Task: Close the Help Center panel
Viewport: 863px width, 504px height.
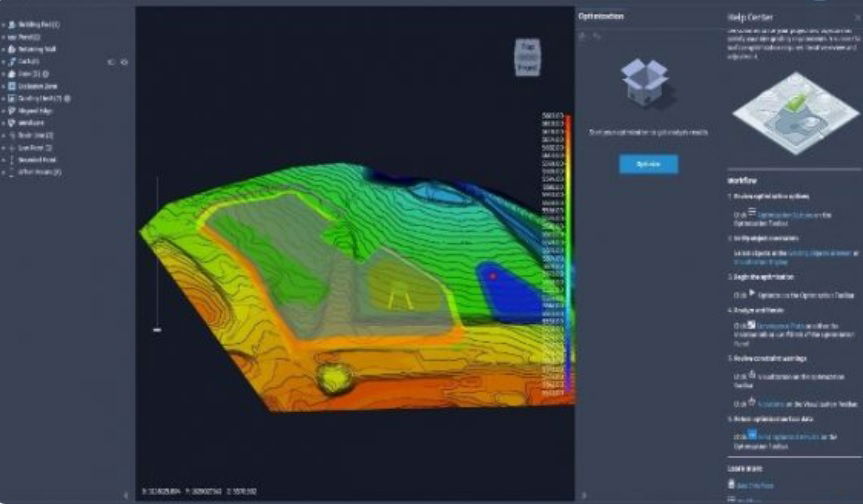Action: 857,18
